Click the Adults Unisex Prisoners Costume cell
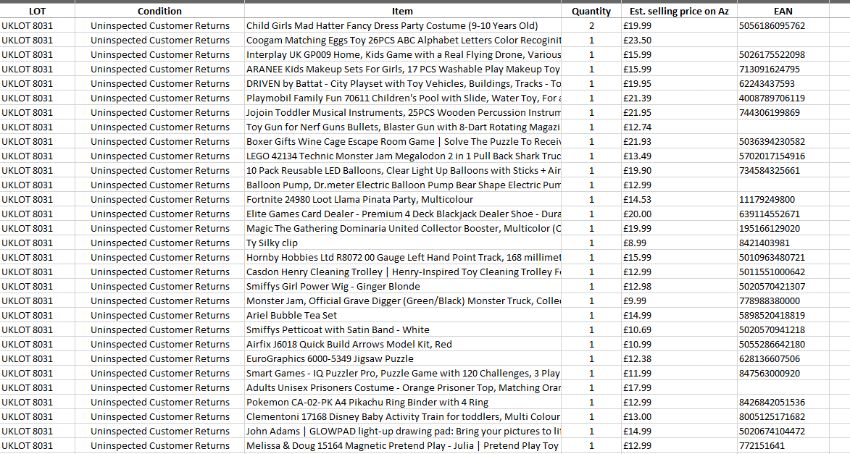This screenshot has height=454, width=850. click(403, 388)
